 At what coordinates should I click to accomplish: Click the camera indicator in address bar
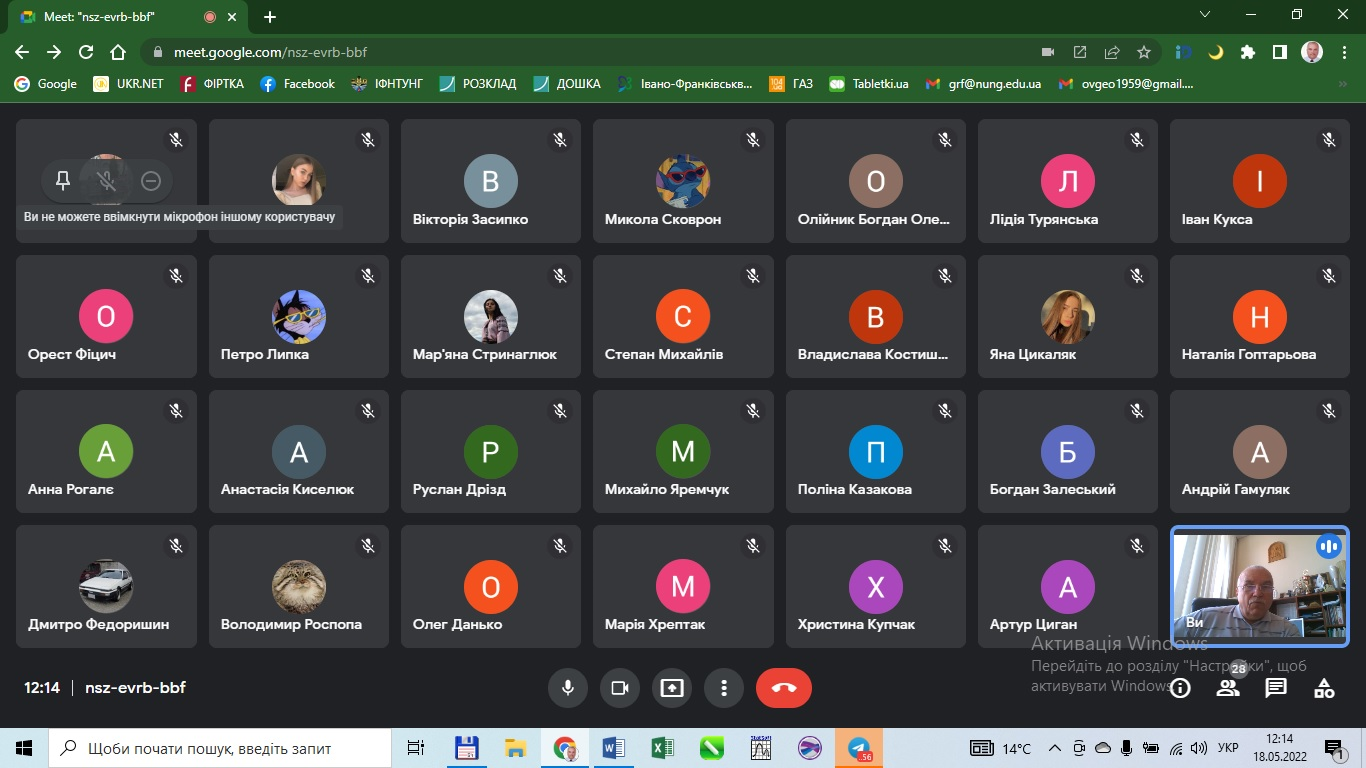point(1048,52)
